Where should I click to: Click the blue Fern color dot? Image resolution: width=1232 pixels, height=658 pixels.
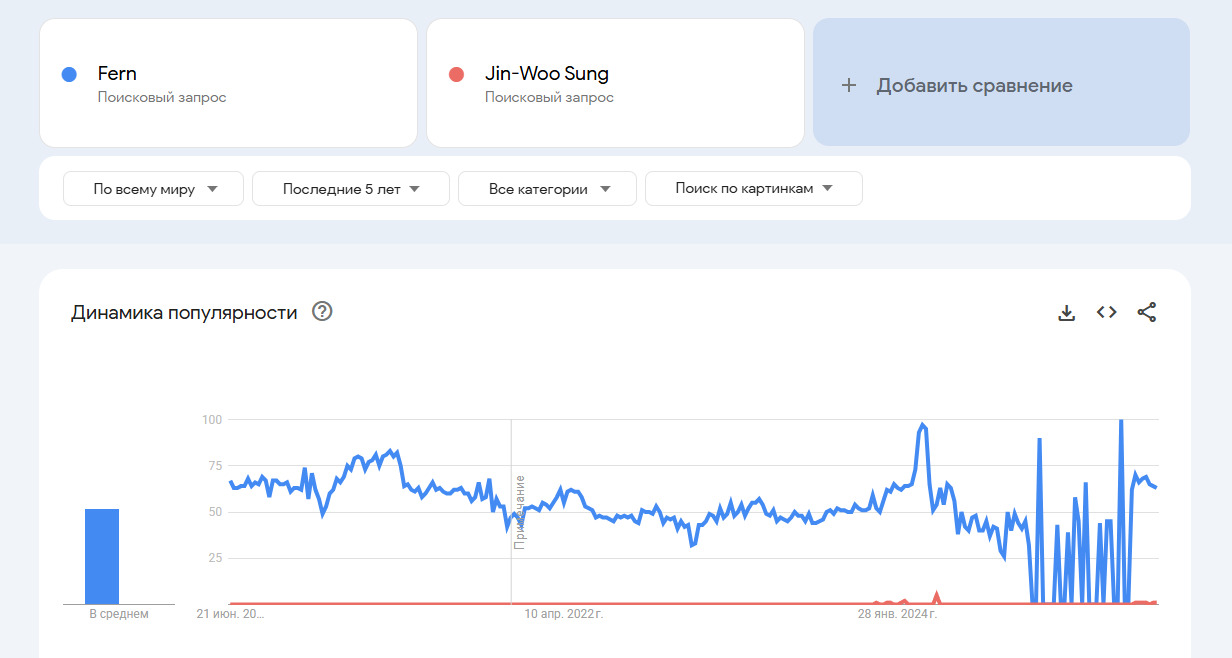(x=69, y=74)
